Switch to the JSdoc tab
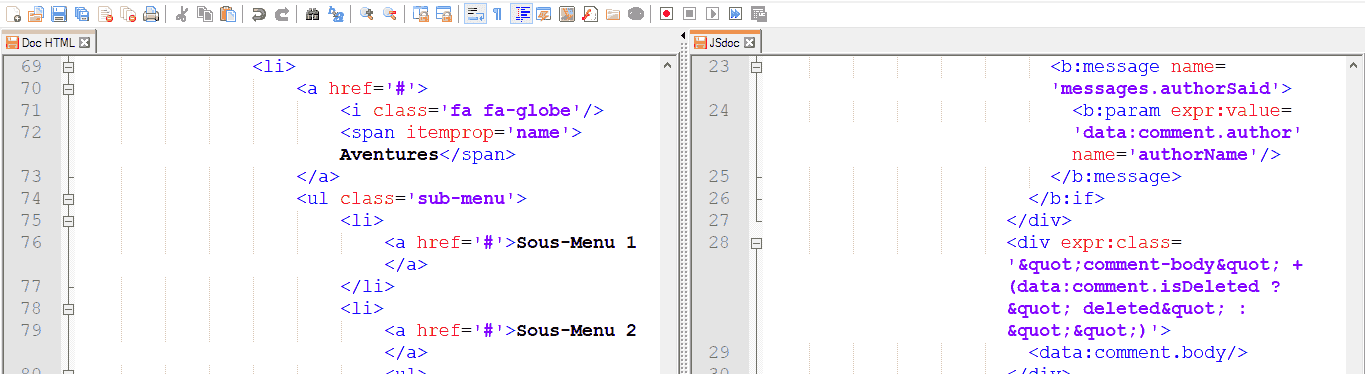Viewport: 1365px width, 374px height. [x=726, y=43]
